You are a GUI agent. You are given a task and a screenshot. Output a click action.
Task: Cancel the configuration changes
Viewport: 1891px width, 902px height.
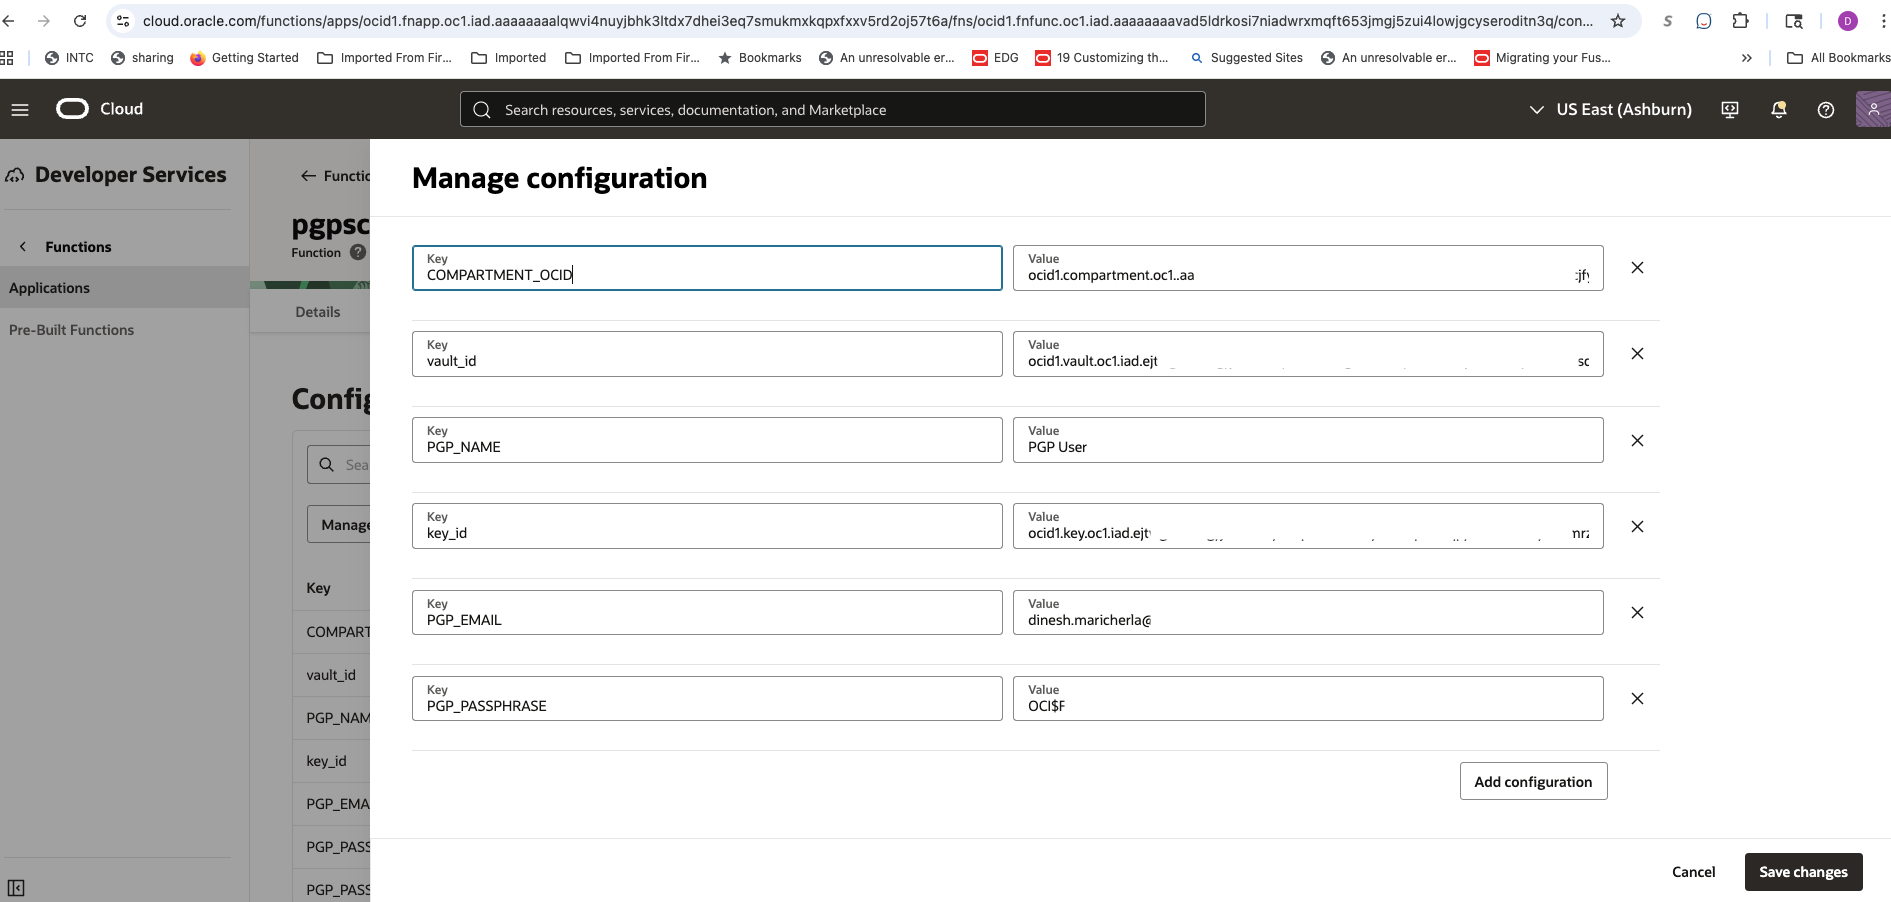coord(1693,871)
